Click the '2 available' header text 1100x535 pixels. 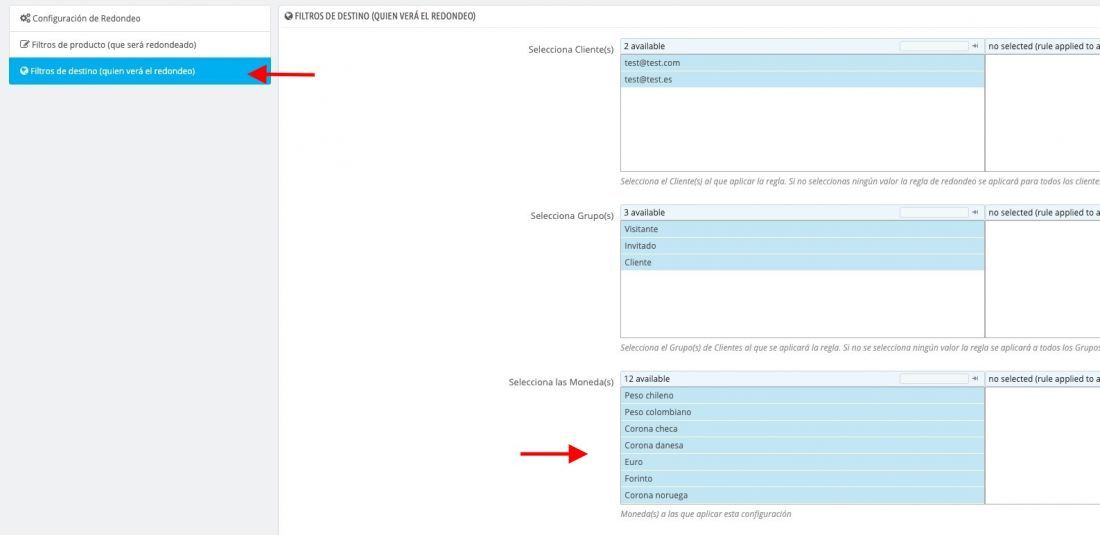(644, 46)
